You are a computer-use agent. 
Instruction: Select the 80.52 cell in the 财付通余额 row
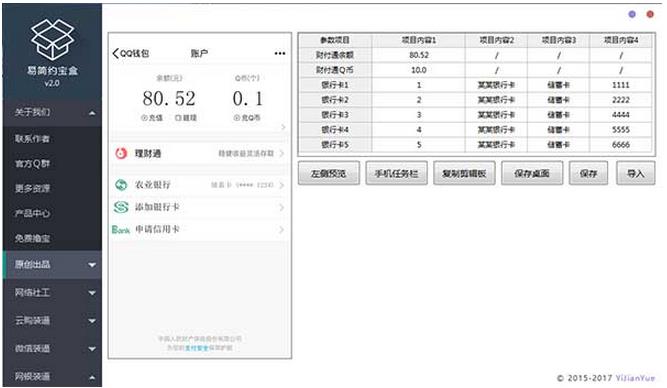419,55
